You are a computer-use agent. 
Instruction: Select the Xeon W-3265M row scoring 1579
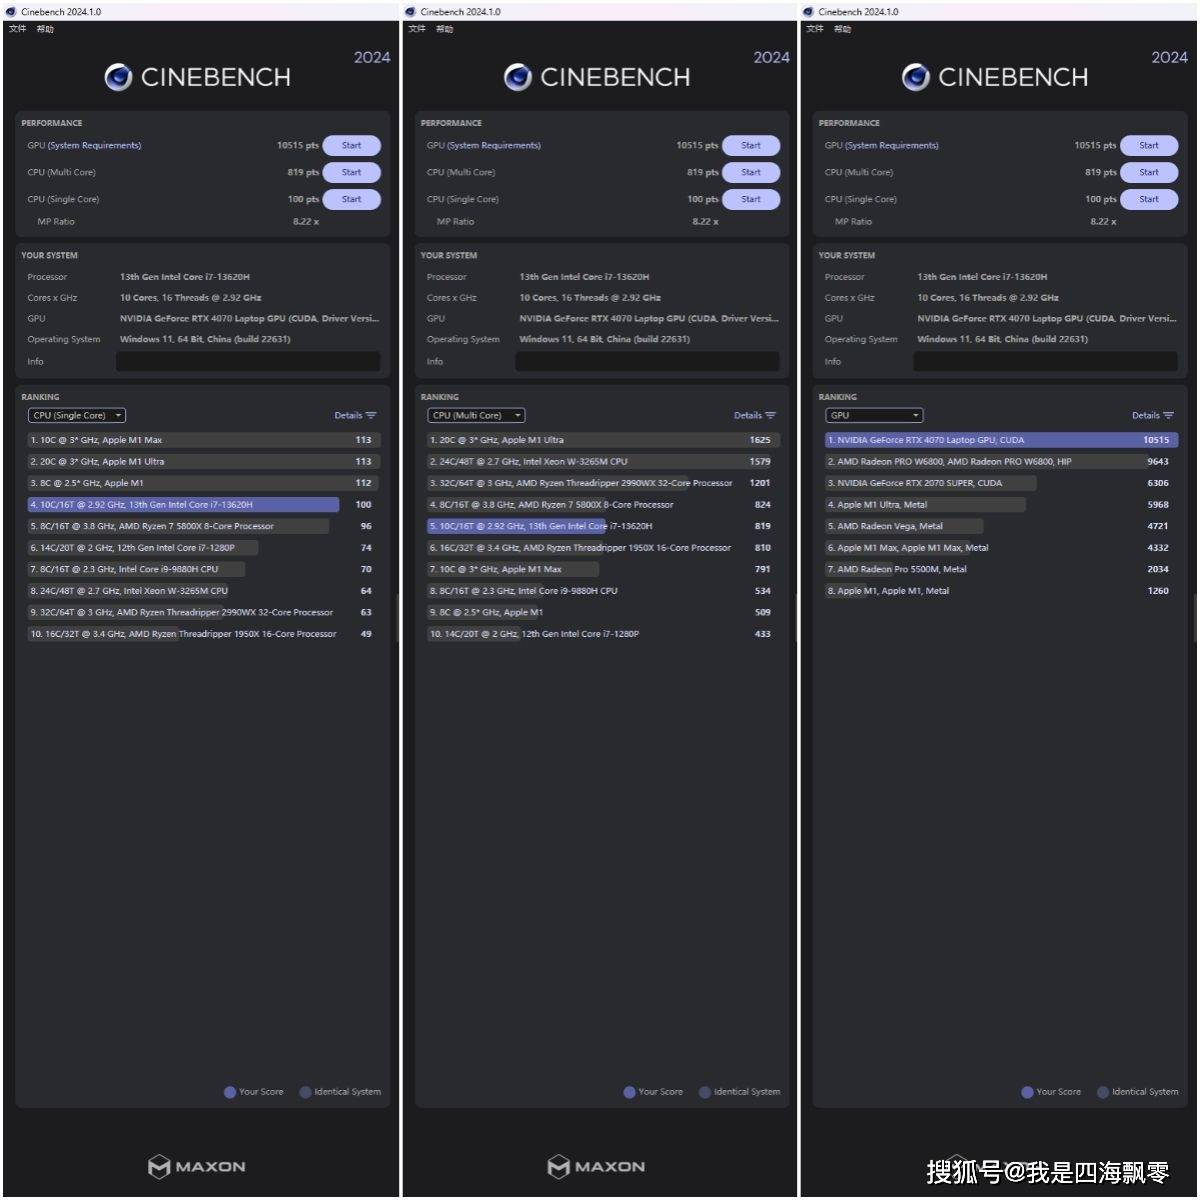click(x=603, y=462)
